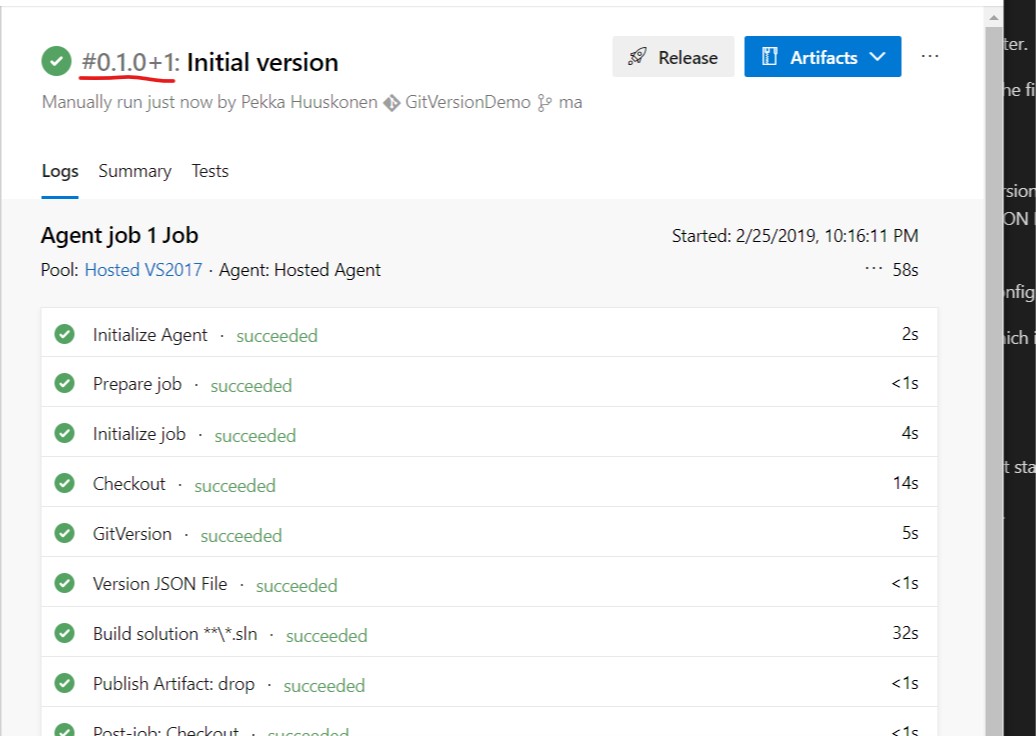Click the GitVersion success check icon
1036x736 pixels.
(x=64, y=533)
